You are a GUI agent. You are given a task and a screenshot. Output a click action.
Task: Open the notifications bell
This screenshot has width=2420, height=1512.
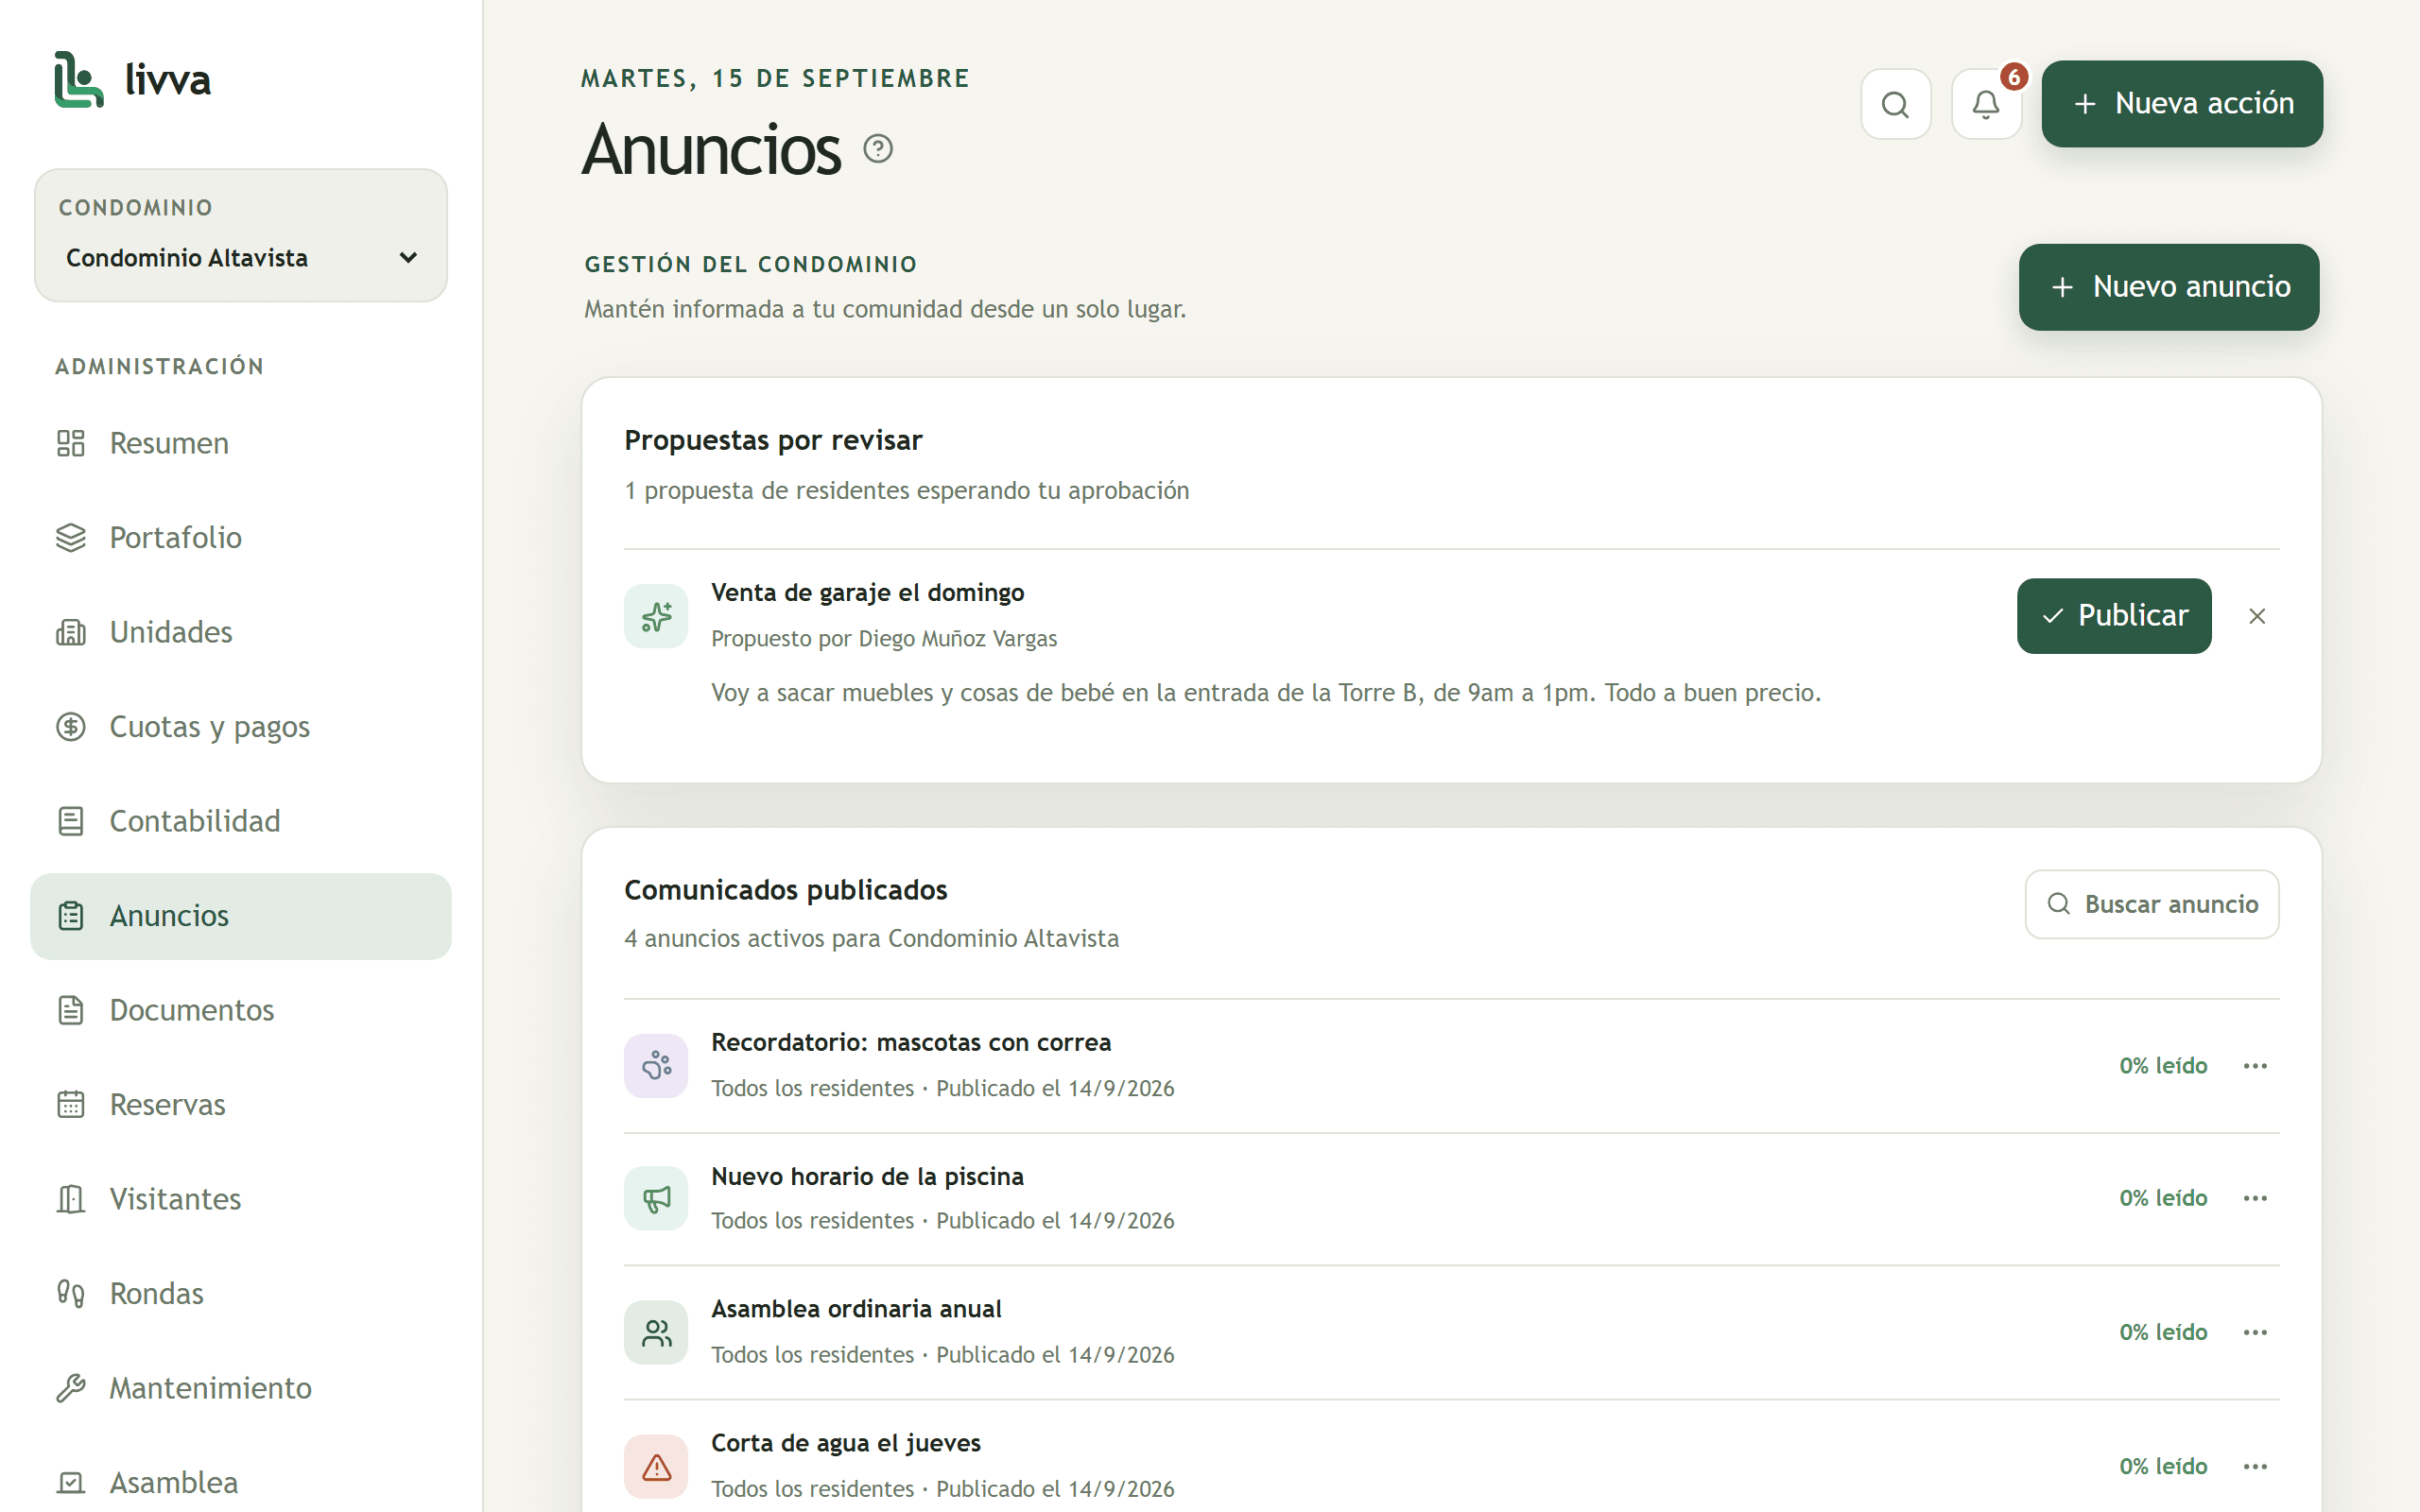click(1986, 104)
